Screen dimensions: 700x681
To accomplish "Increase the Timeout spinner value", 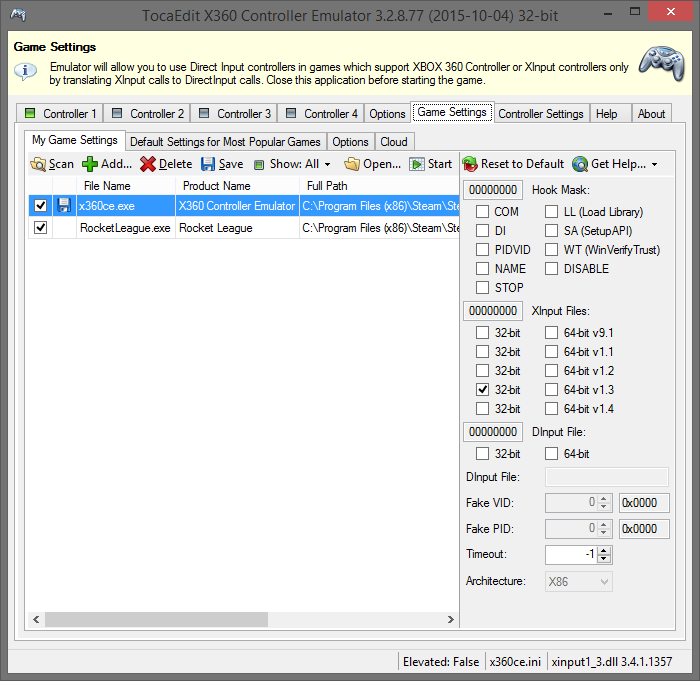I will pos(604,551).
